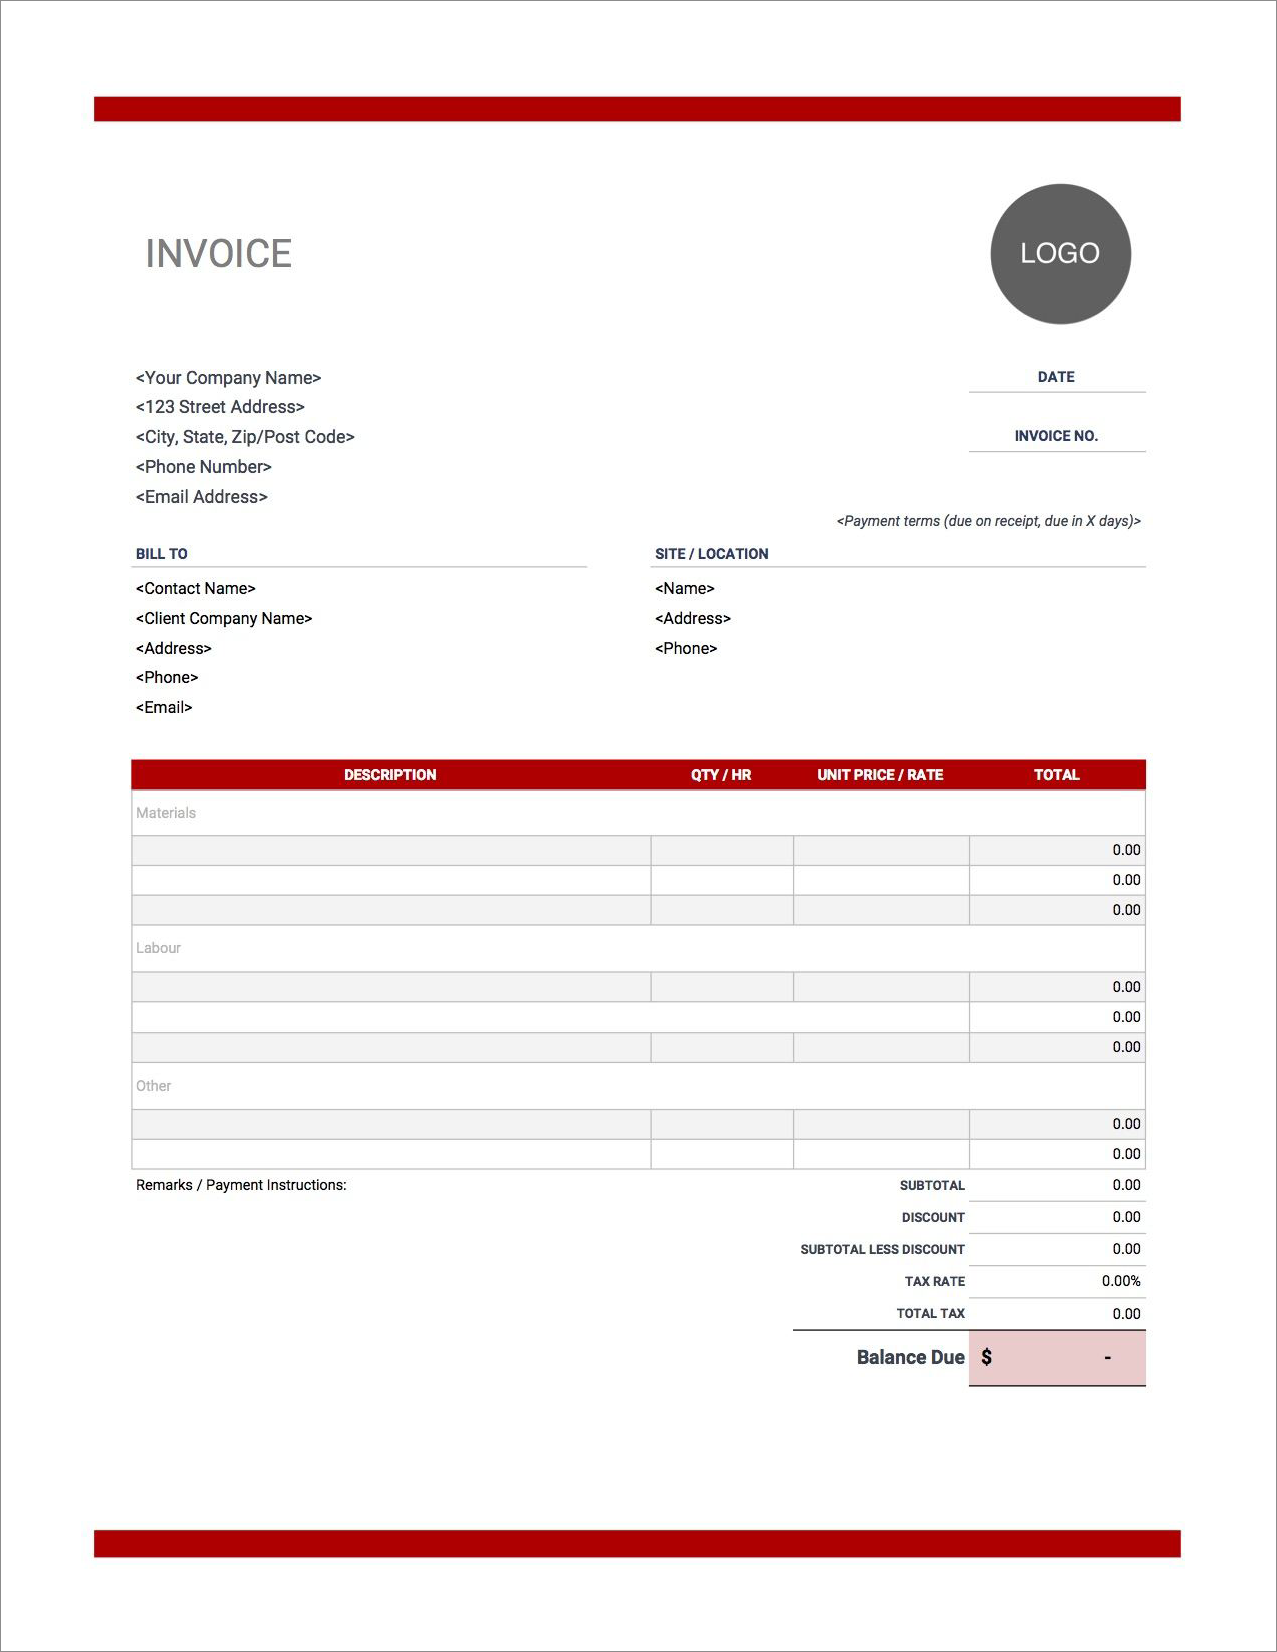Select the Other section row
Screen dimensions: 1277x1652
[638, 1086]
